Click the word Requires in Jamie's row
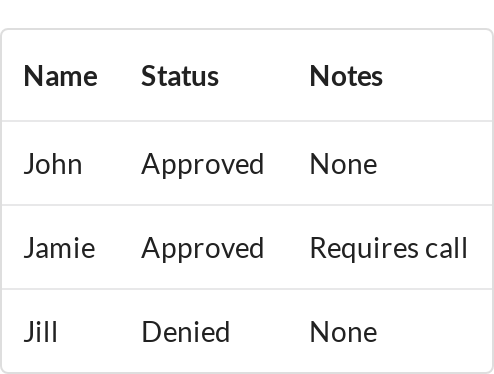This screenshot has width=494, height=374. click(364, 249)
